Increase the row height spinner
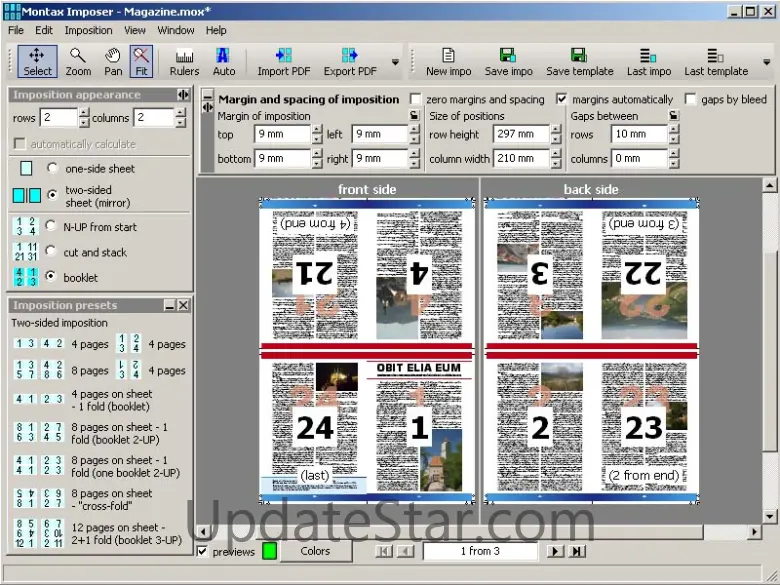This screenshot has width=780, height=585. pyautogui.click(x=556, y=129)
